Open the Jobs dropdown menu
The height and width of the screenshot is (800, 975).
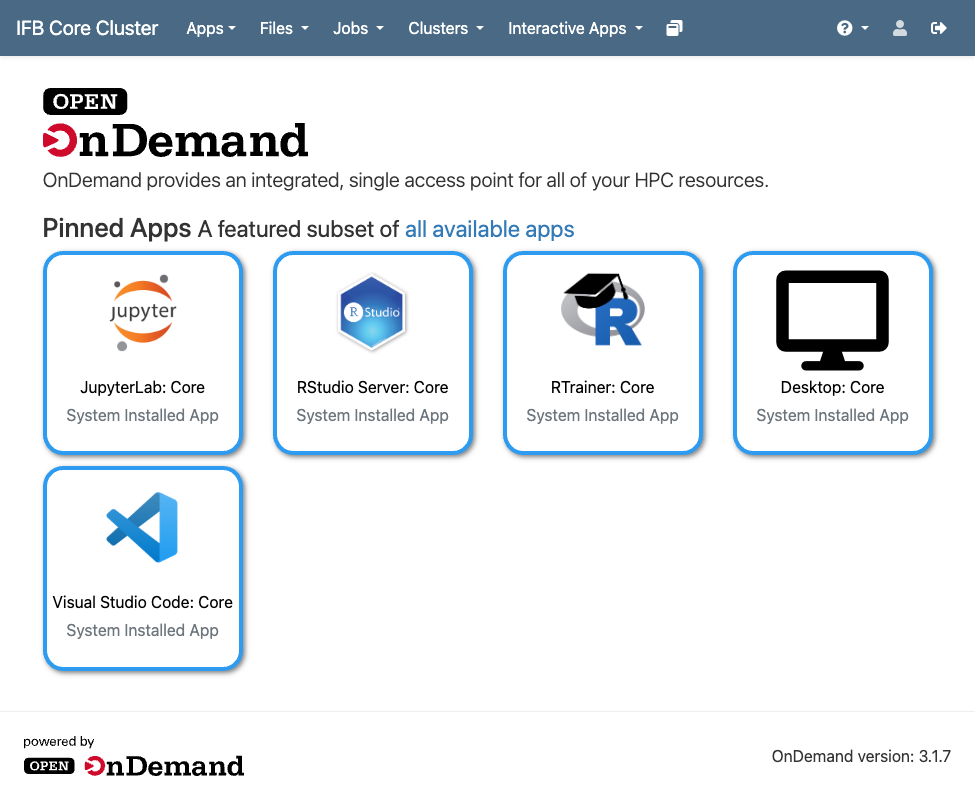pos(358,28)
